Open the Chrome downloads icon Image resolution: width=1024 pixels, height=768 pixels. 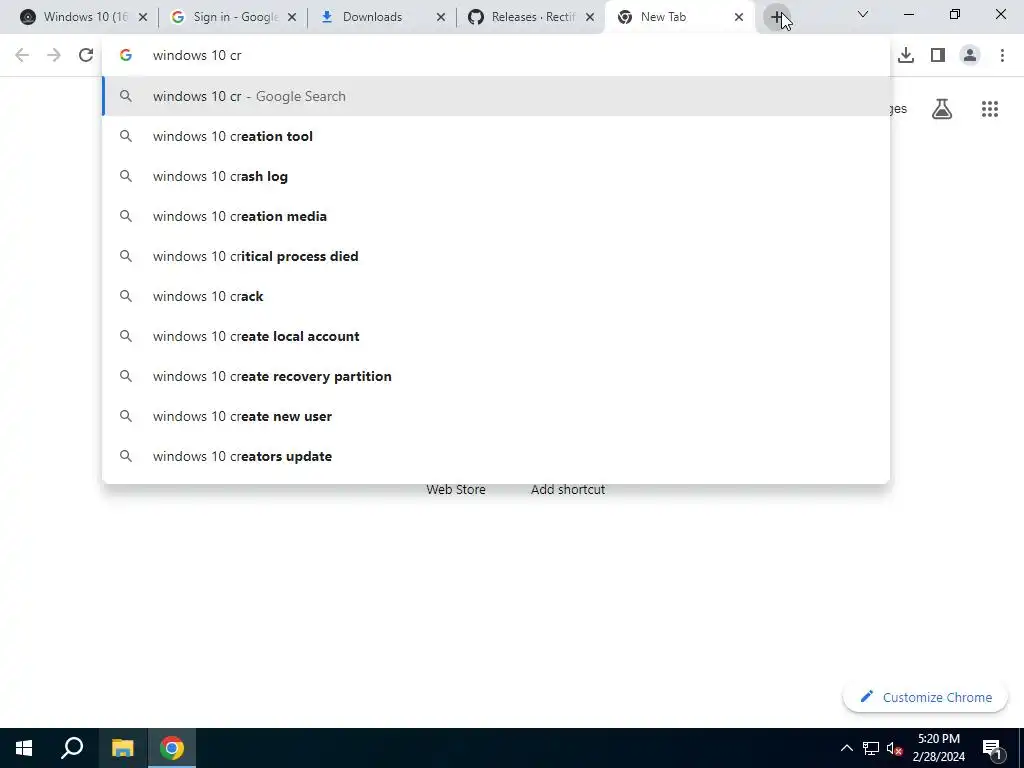[x=905, y=56]
